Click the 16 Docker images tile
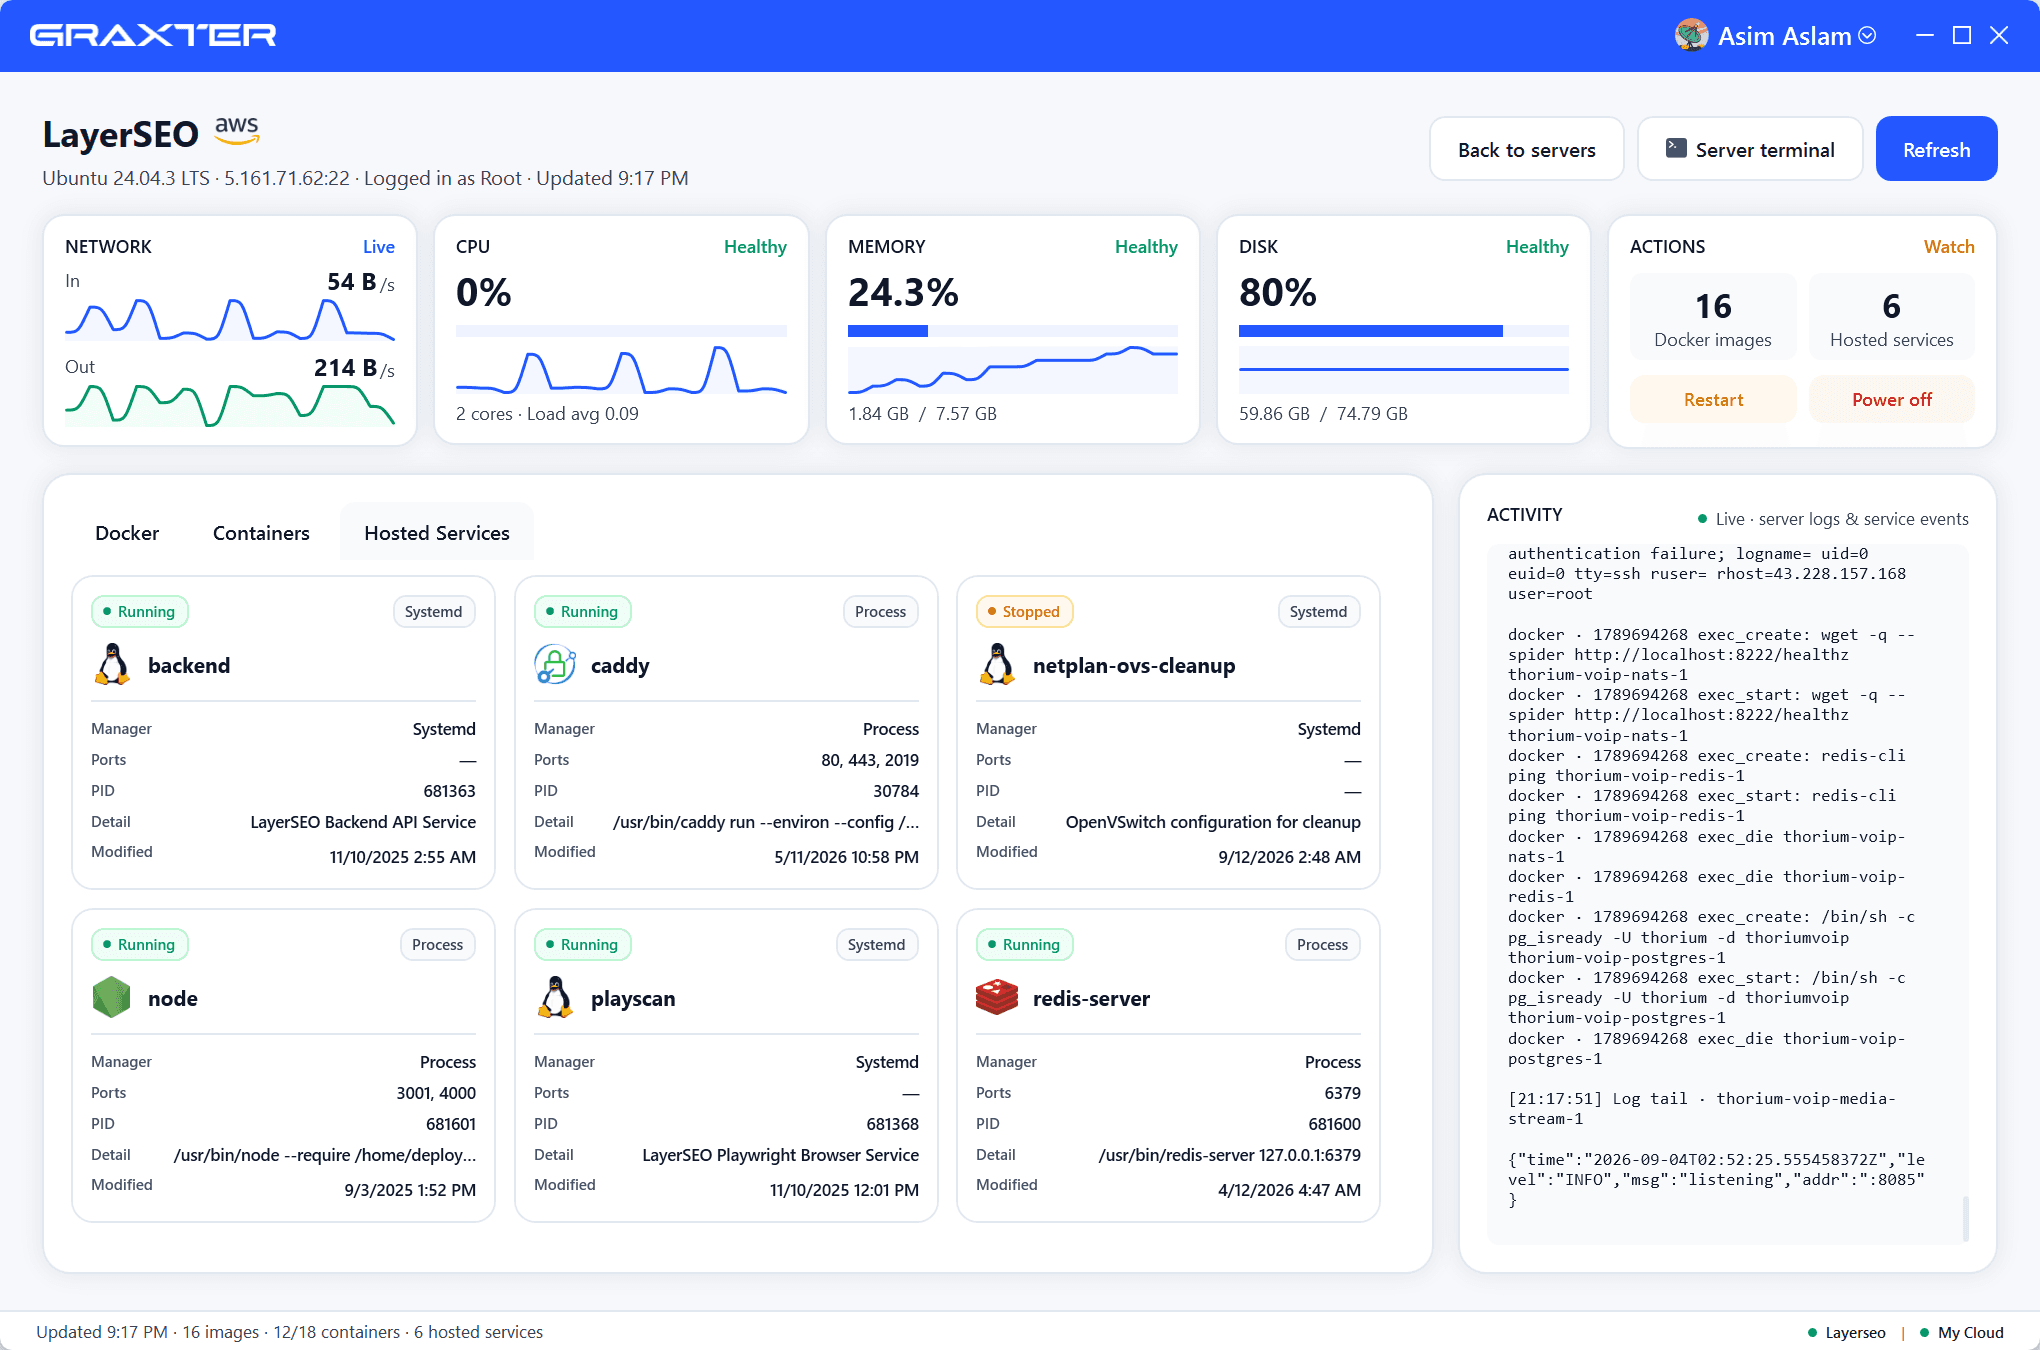 pyautogui.click(x=1713, y=317)
